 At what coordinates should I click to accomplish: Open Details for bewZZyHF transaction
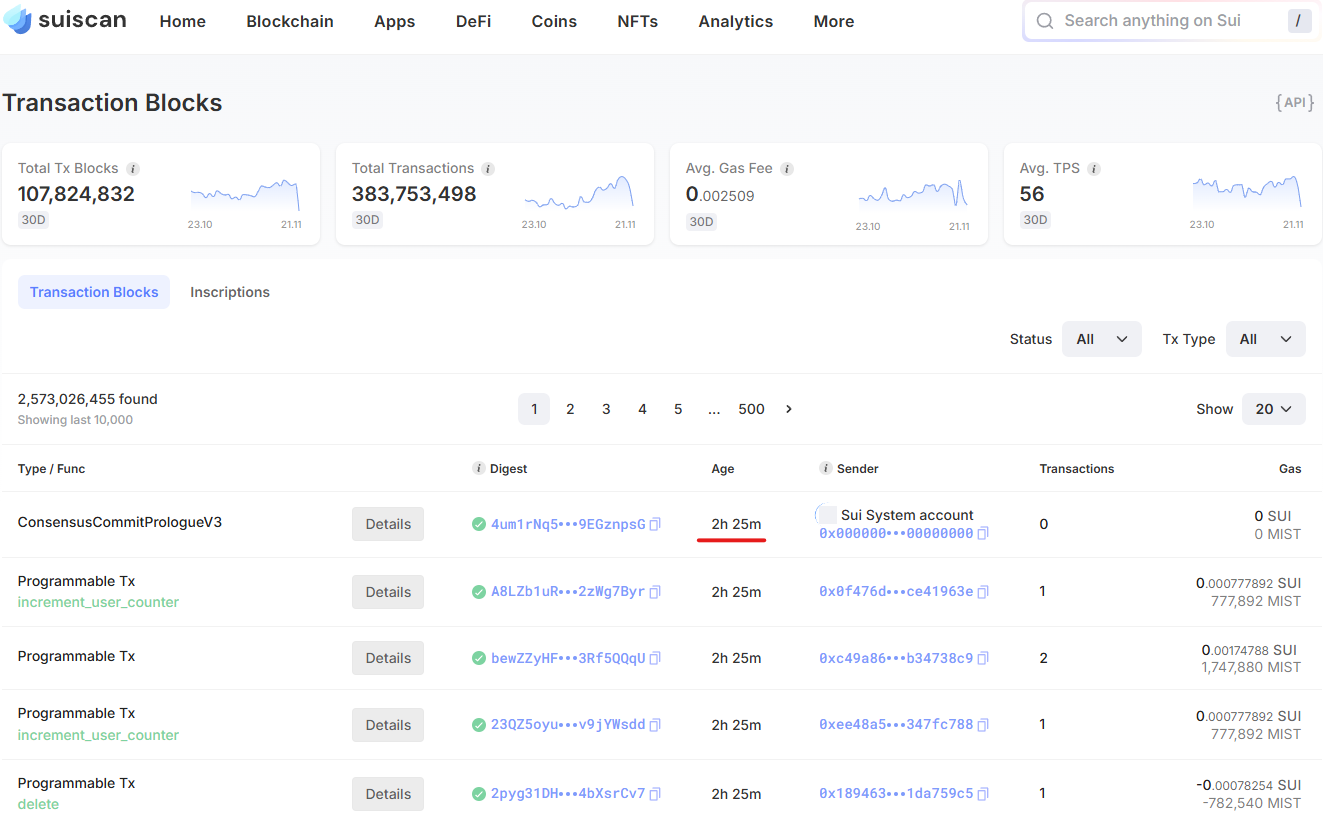coord(388,658)
